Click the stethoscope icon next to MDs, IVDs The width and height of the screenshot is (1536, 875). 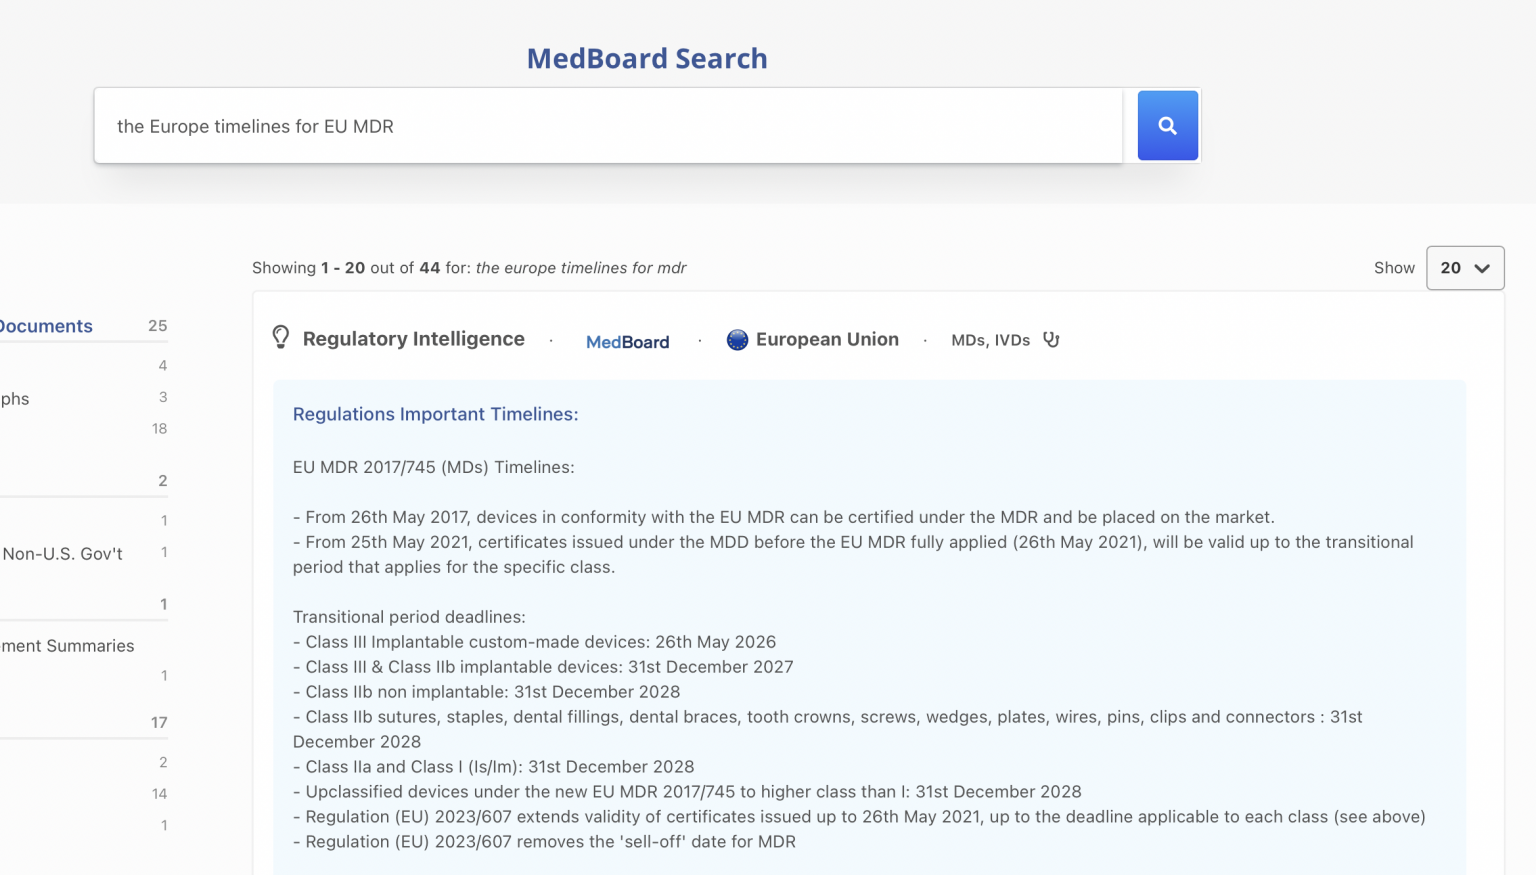pos(1051,339)
